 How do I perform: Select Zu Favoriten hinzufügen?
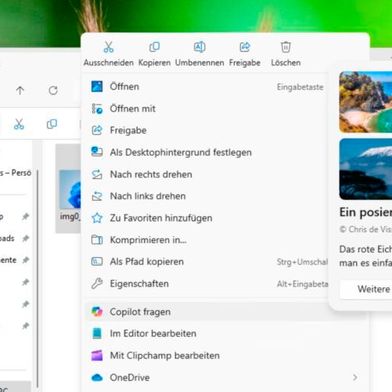tap(207, 218)
